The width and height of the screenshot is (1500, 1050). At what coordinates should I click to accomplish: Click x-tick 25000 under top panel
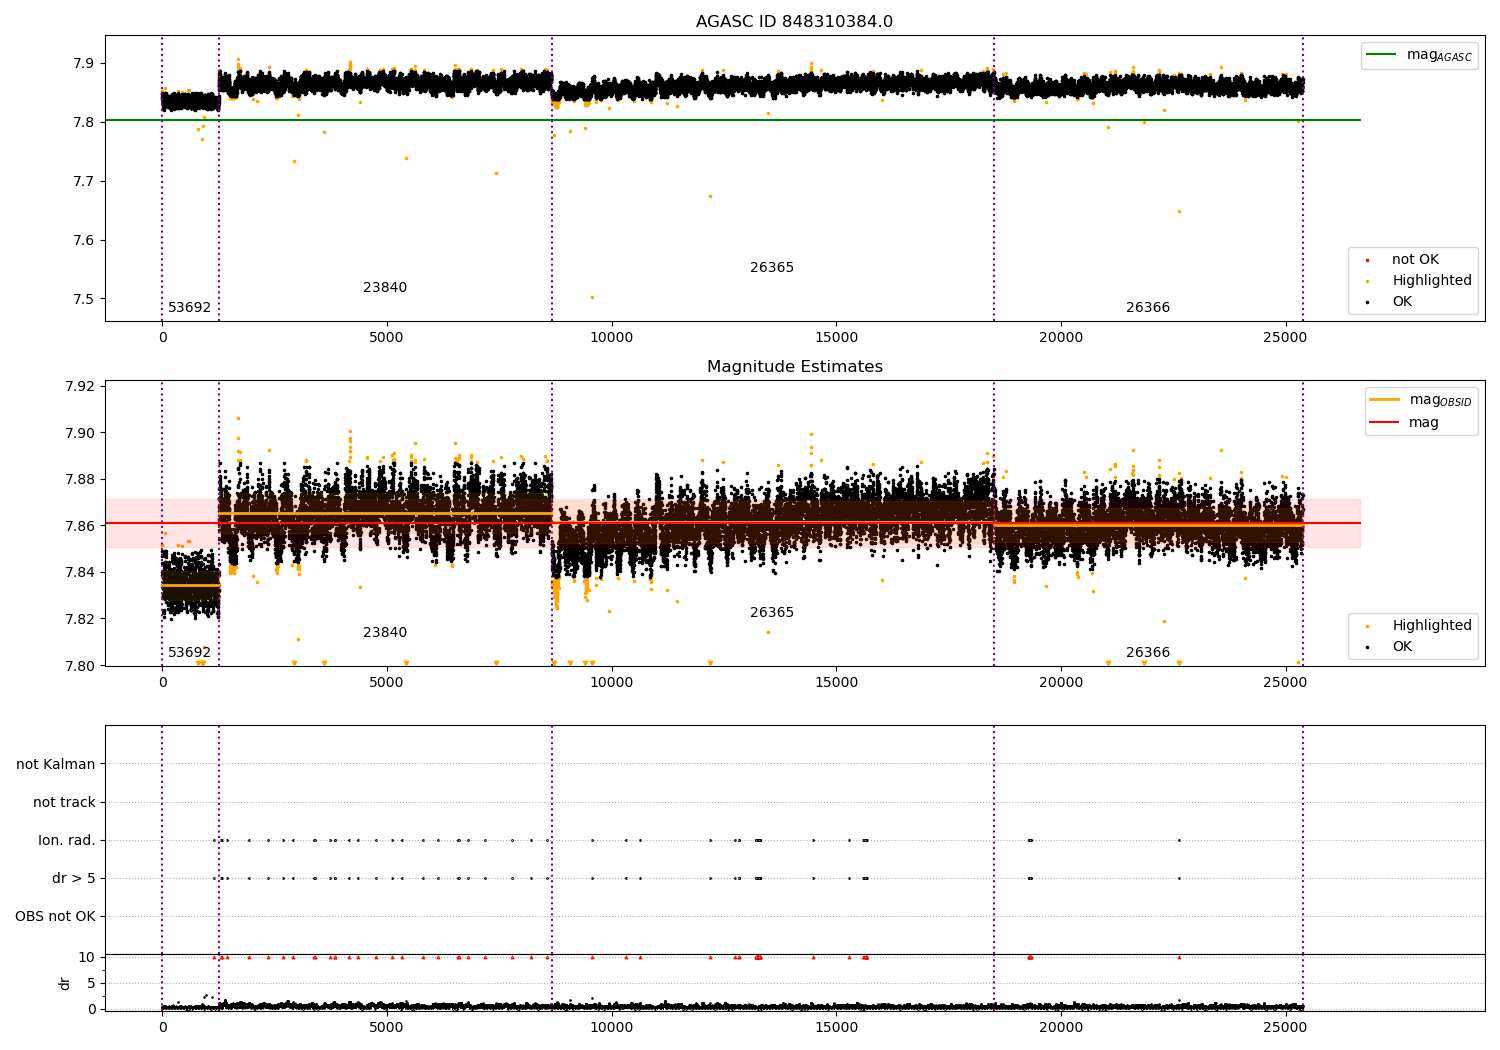pyautogui.click(x=1285, y=338)
